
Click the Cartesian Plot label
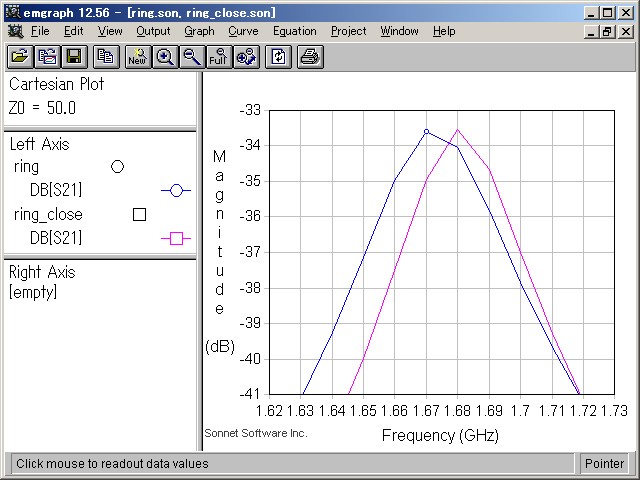pyautogui.click(x=56, y=84)
